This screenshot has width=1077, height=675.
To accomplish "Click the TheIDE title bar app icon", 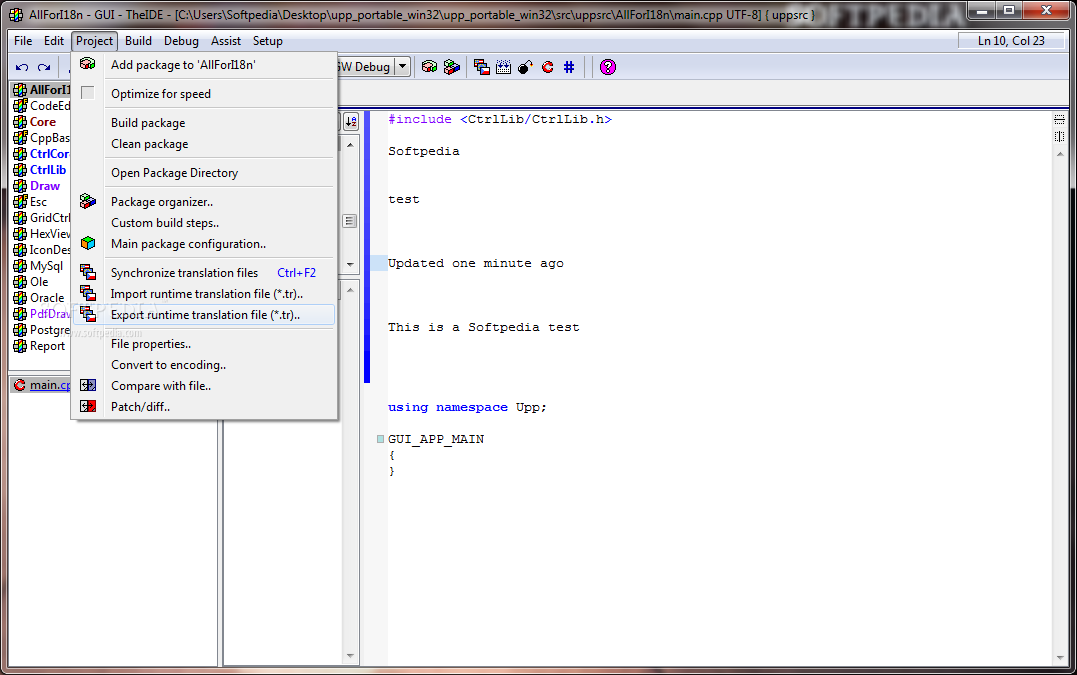I will click(x=16, y=14).
